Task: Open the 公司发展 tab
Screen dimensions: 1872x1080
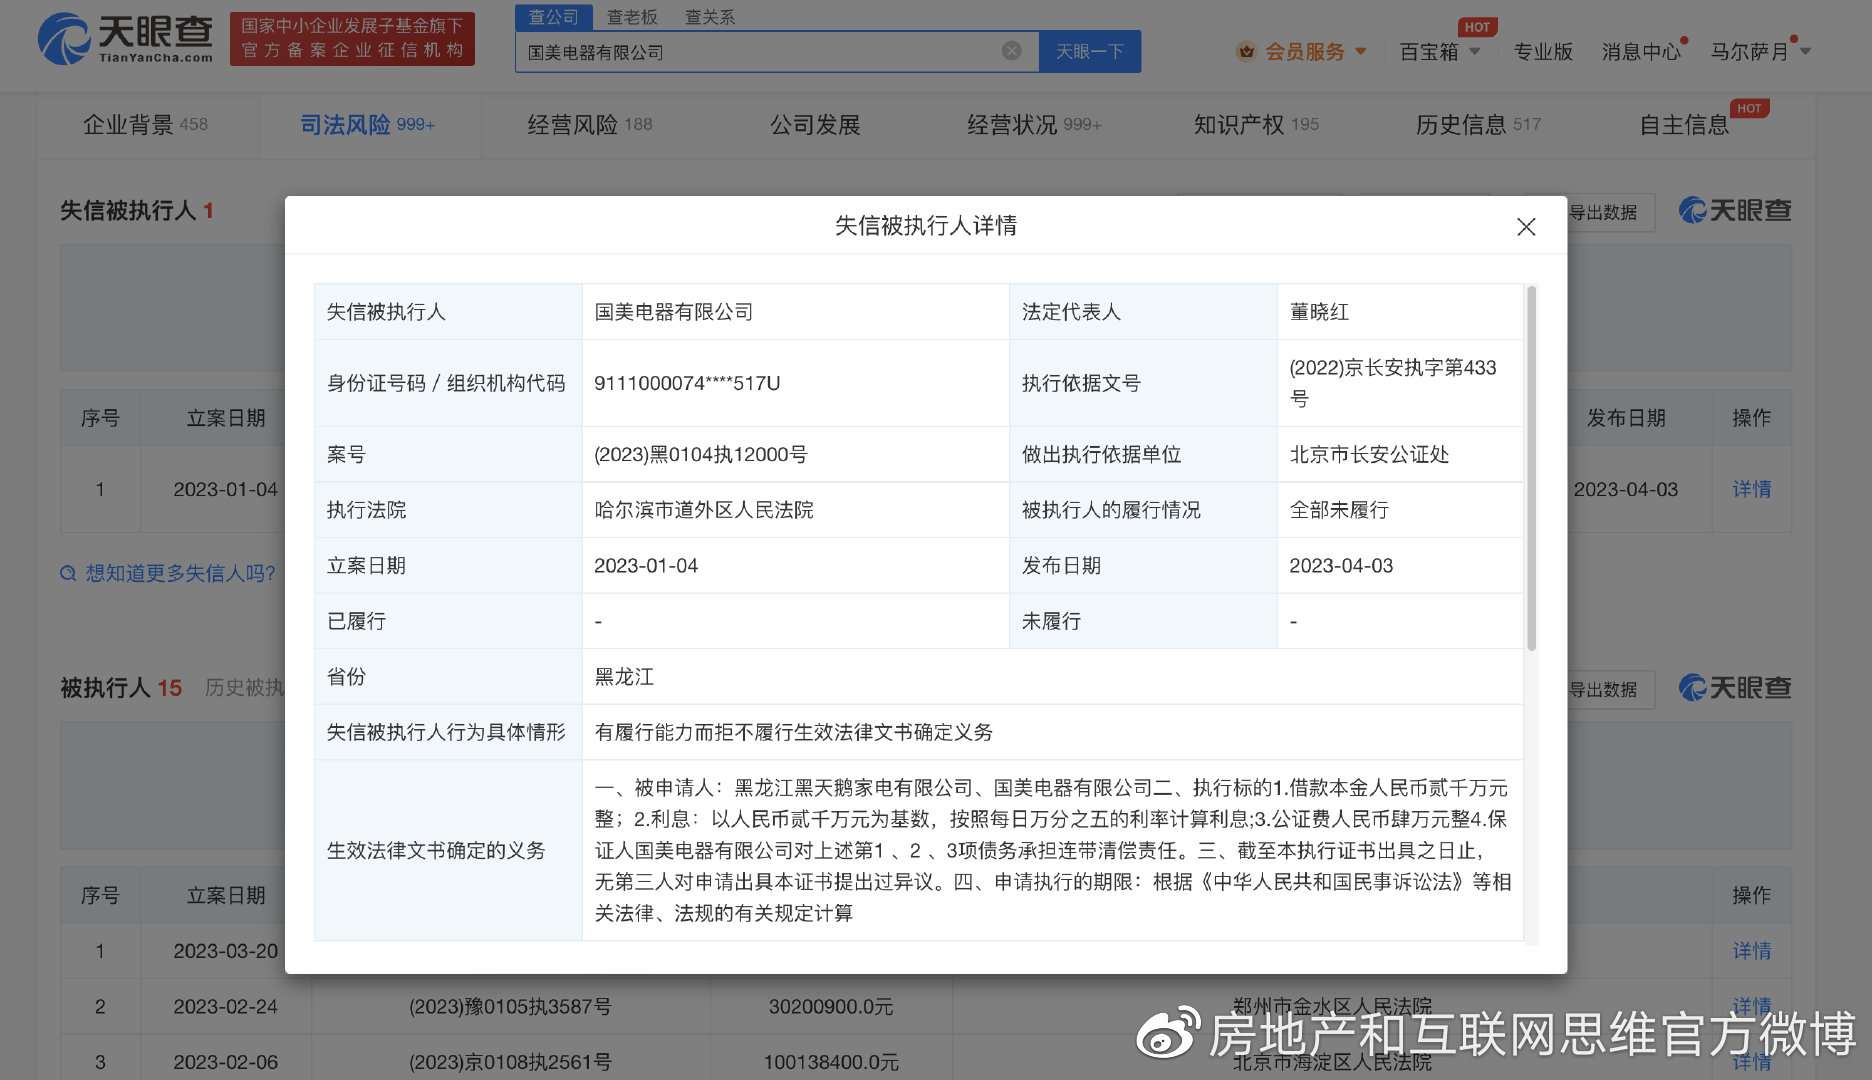Action: pyautogui.click(x=815, y=125)
